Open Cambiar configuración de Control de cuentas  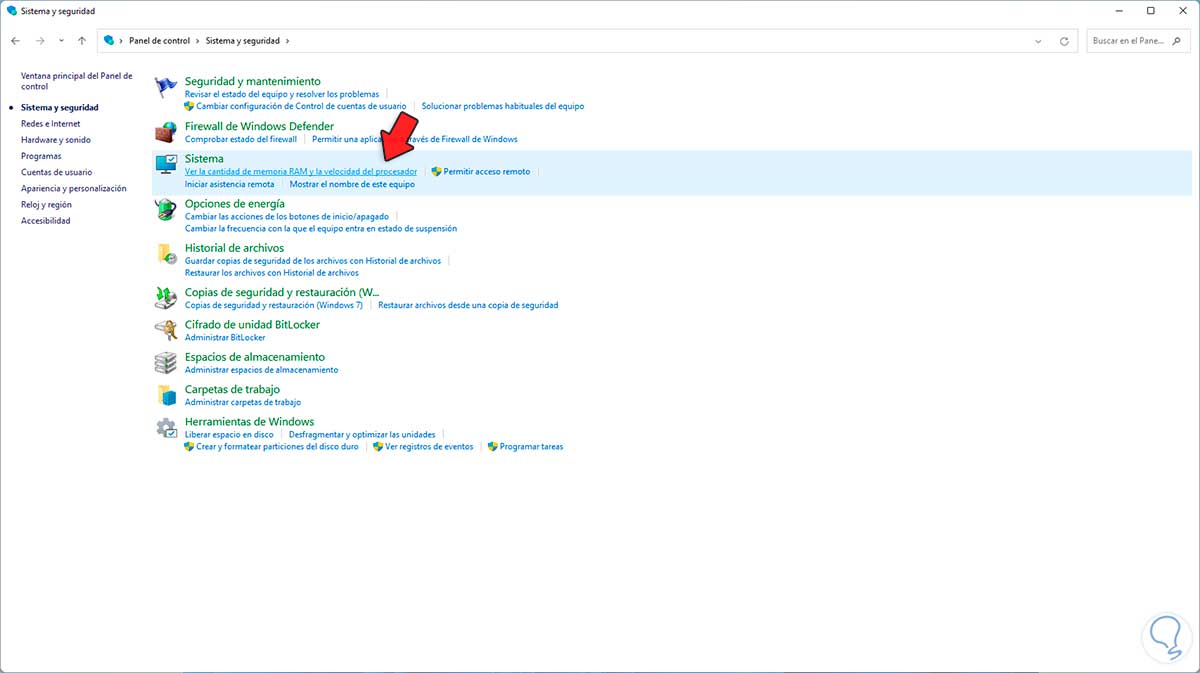click(301, 106)
